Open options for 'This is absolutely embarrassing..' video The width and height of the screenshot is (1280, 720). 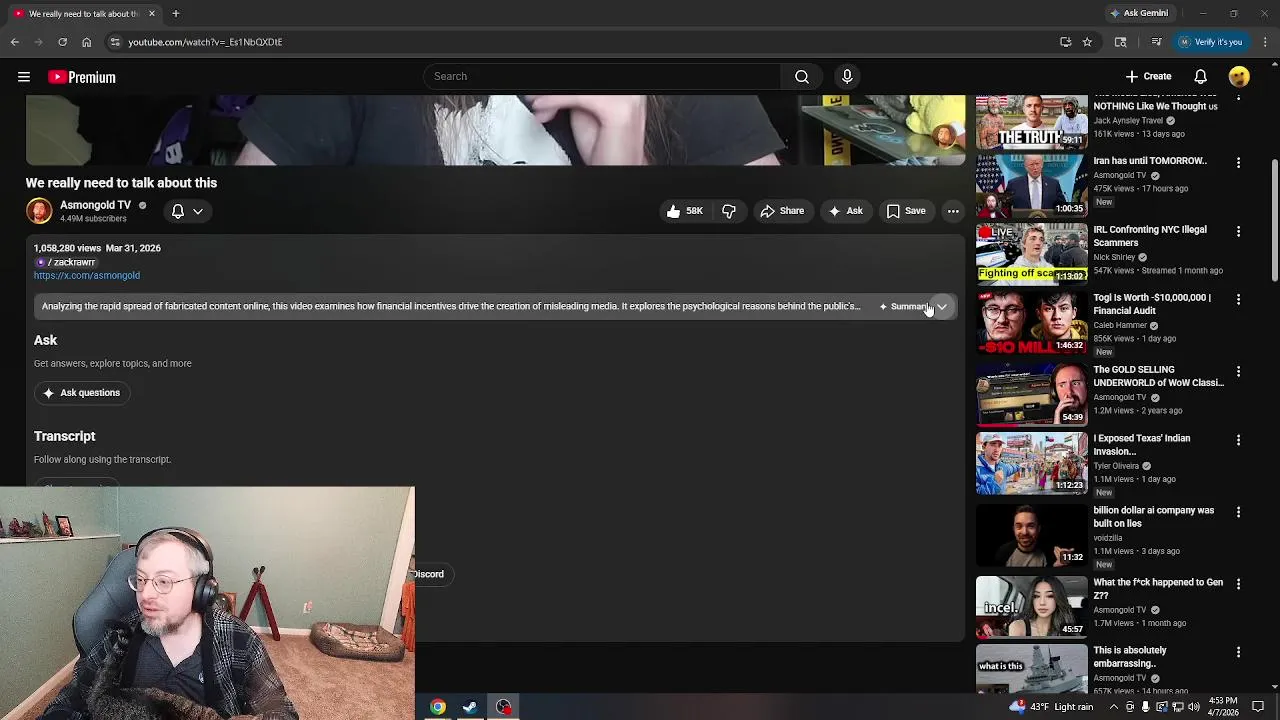1238,653
